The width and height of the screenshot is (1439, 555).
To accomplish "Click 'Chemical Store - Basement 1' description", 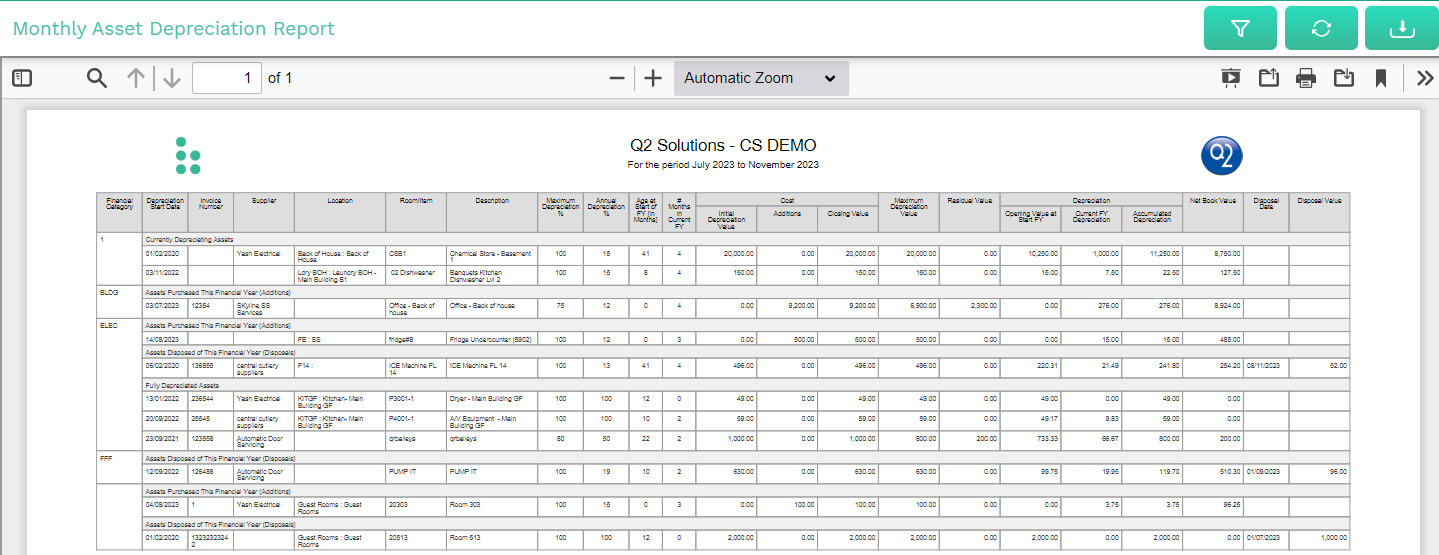I will [492, 257].
